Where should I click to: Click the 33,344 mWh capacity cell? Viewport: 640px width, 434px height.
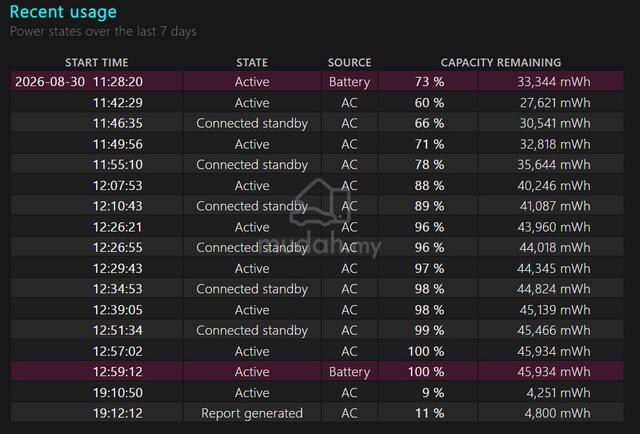pyautogui.click(x=553, y=82)
